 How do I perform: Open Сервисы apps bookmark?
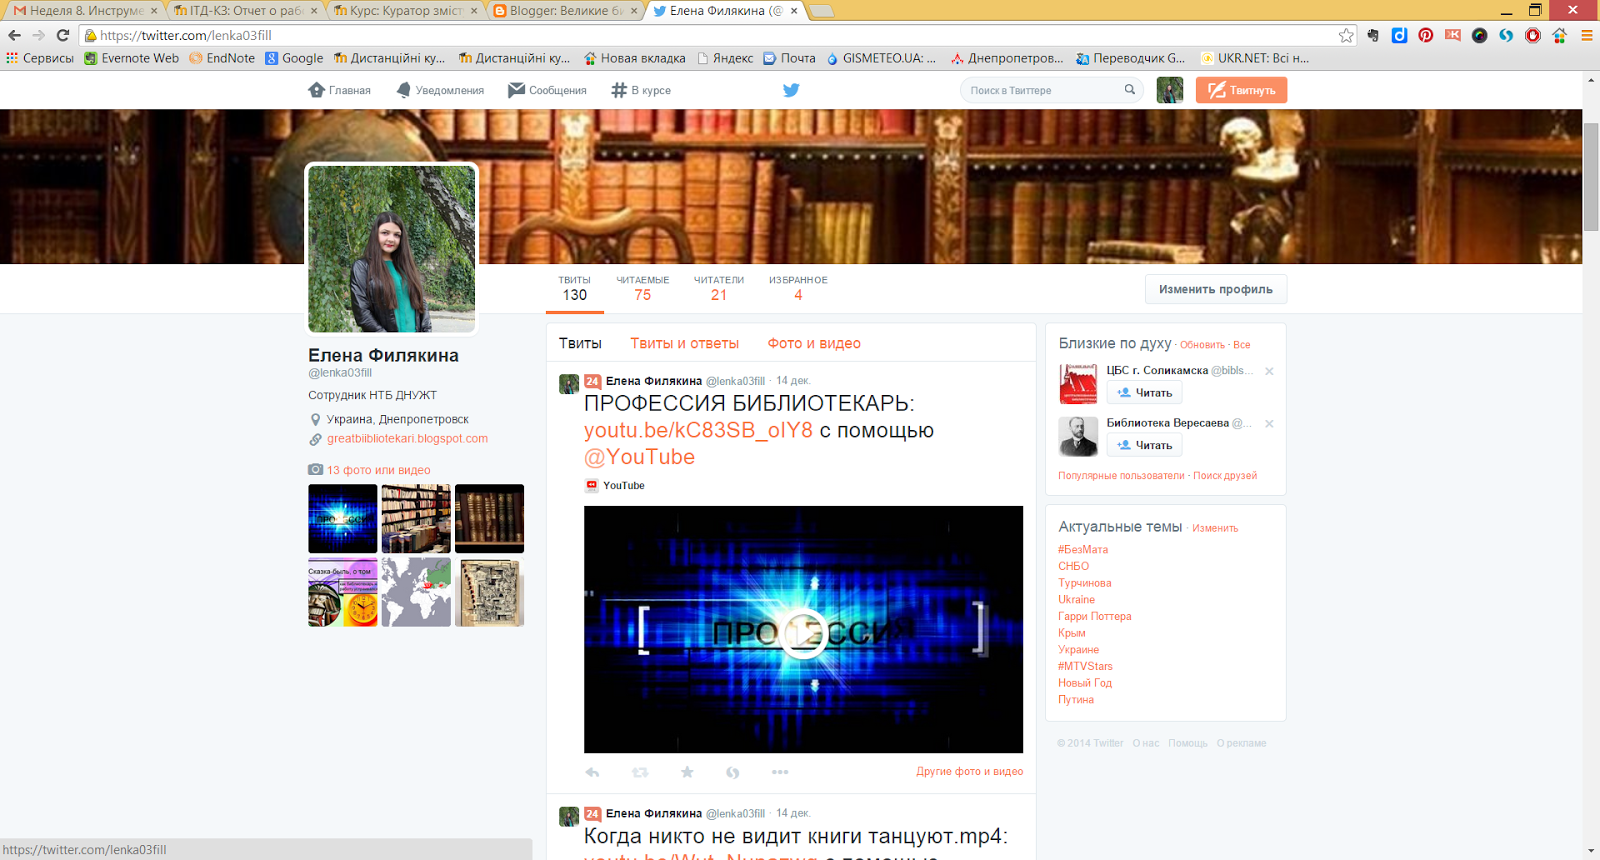point(40,58)
